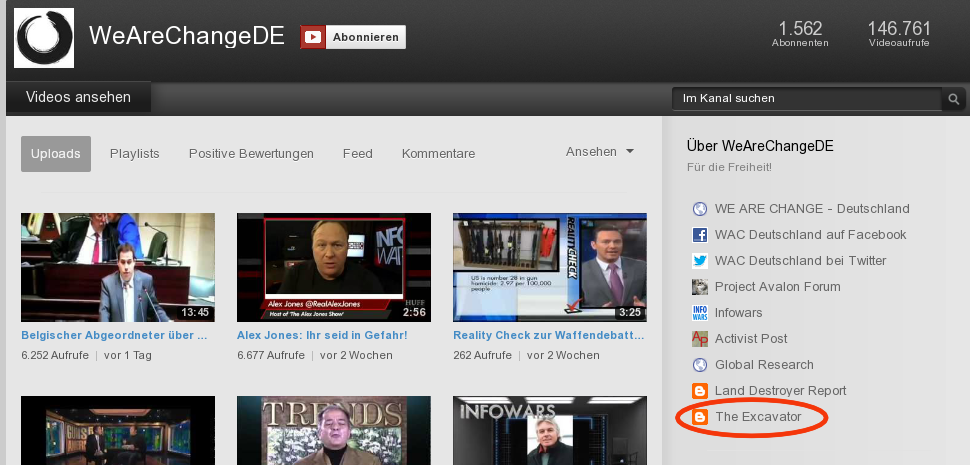Subscribe via the Abonnieren button
The height and width of the screenshot is (465, 970).
point(353,37)
